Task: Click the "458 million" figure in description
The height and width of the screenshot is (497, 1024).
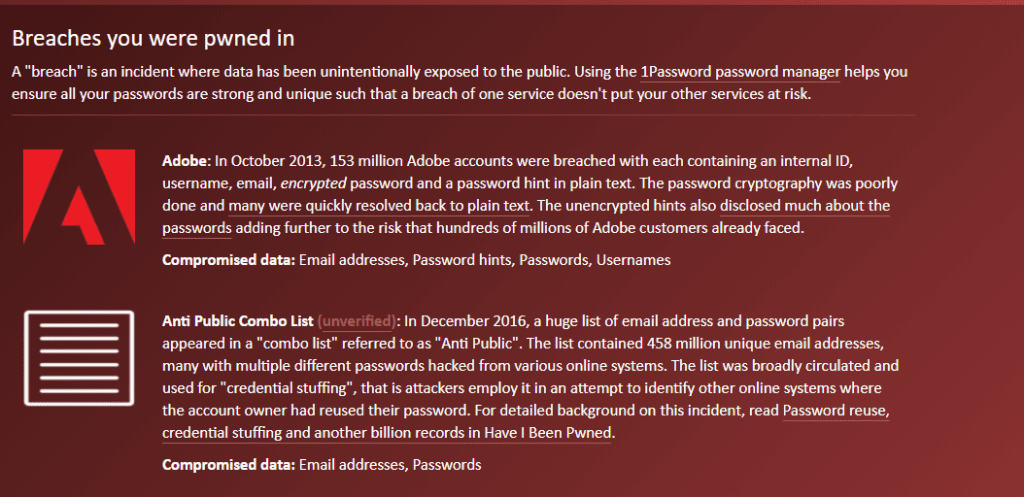Action: pos(678,344)
